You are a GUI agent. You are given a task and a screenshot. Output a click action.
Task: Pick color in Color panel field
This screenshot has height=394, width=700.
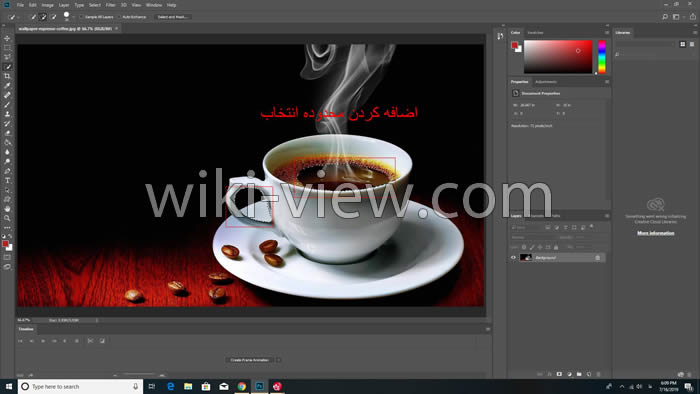tap(558, 57)
